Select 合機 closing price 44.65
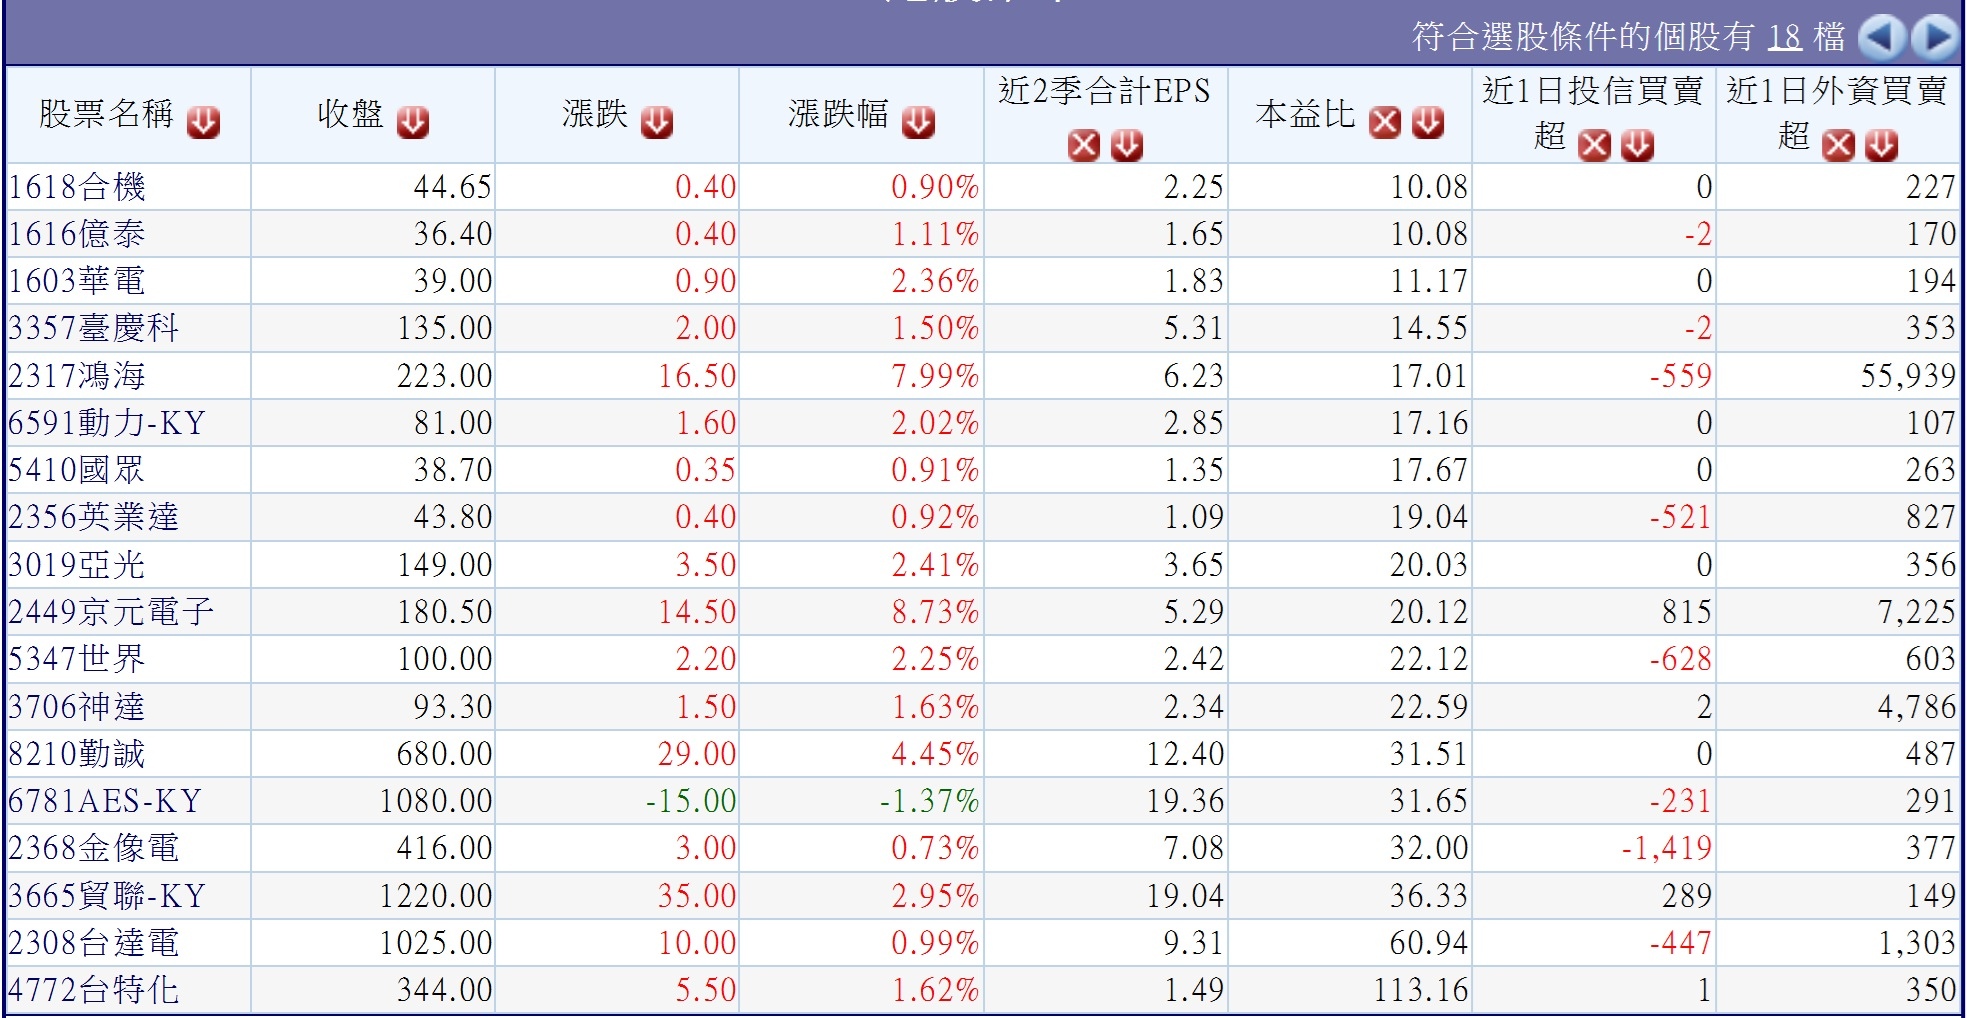This screenshot has width=1967, height=1018. pos(453,187)
